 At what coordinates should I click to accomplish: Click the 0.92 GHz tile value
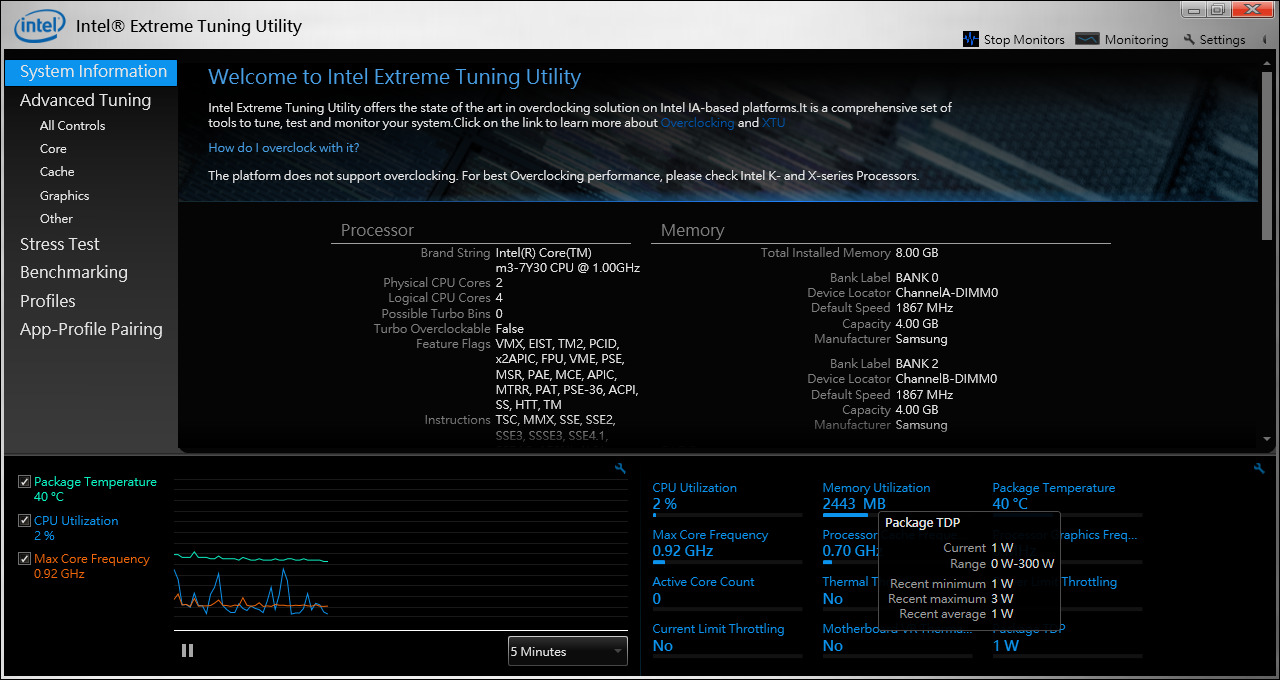[683, 551]
